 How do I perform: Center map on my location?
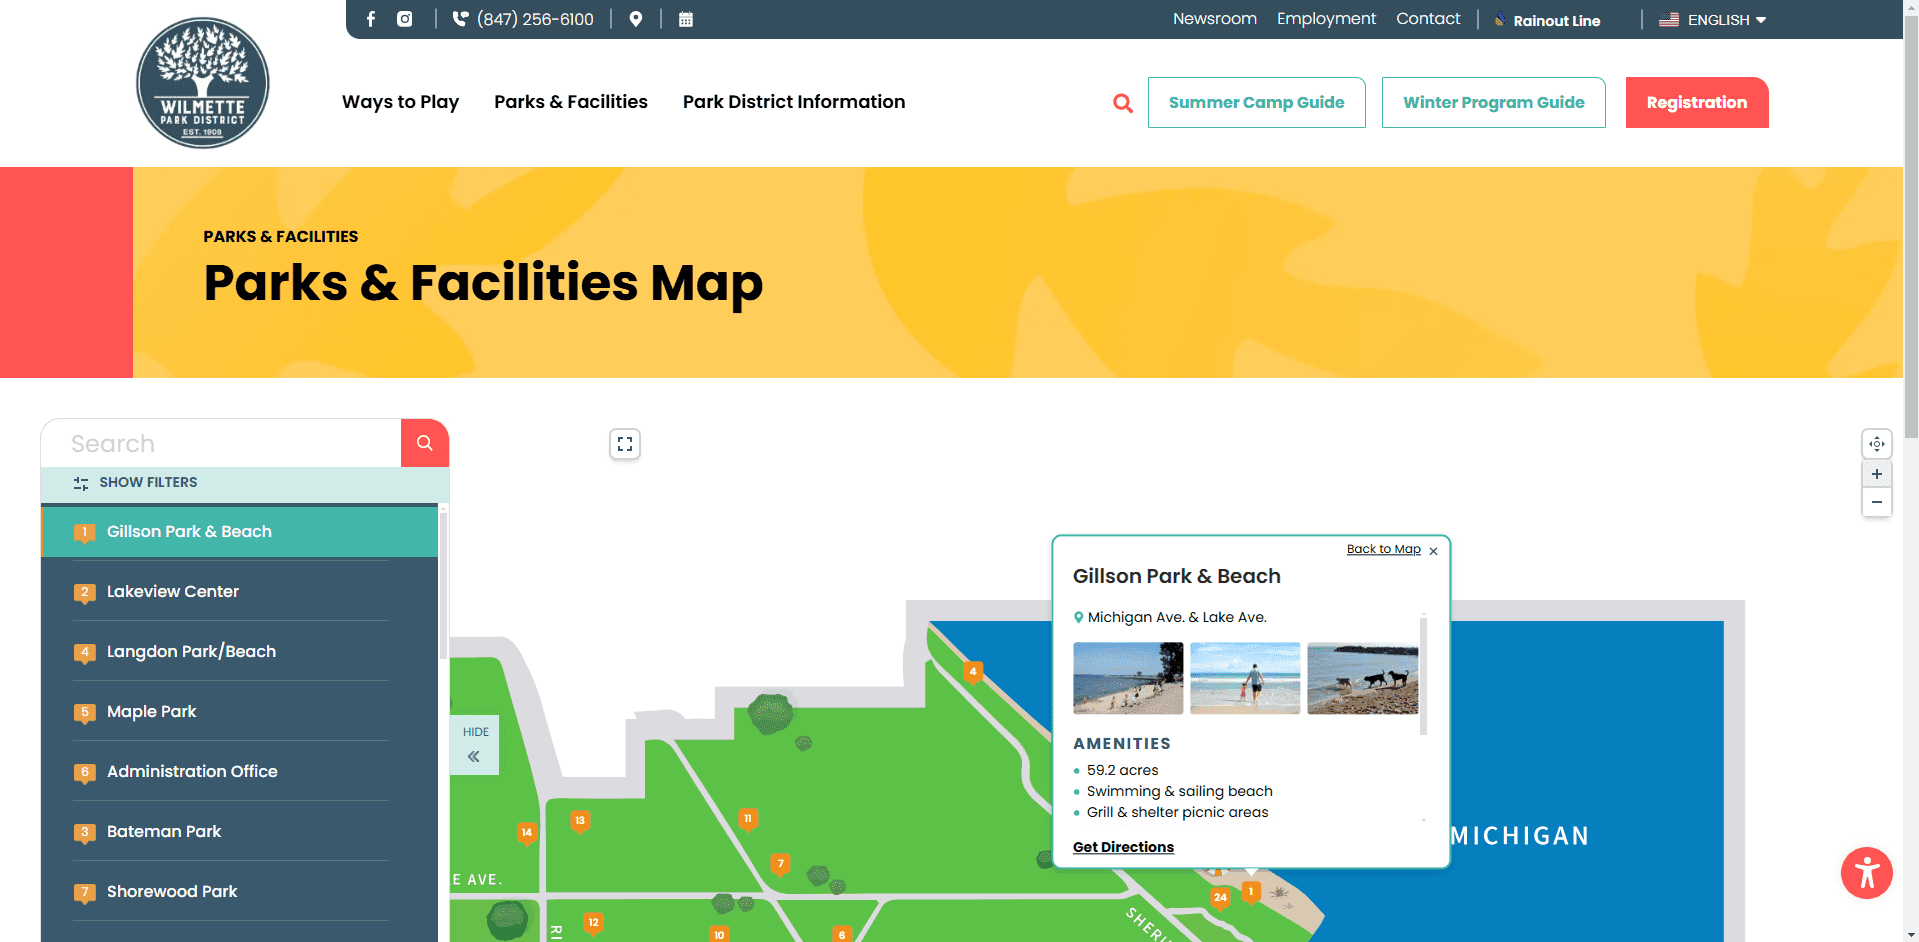pos(1876,444)
